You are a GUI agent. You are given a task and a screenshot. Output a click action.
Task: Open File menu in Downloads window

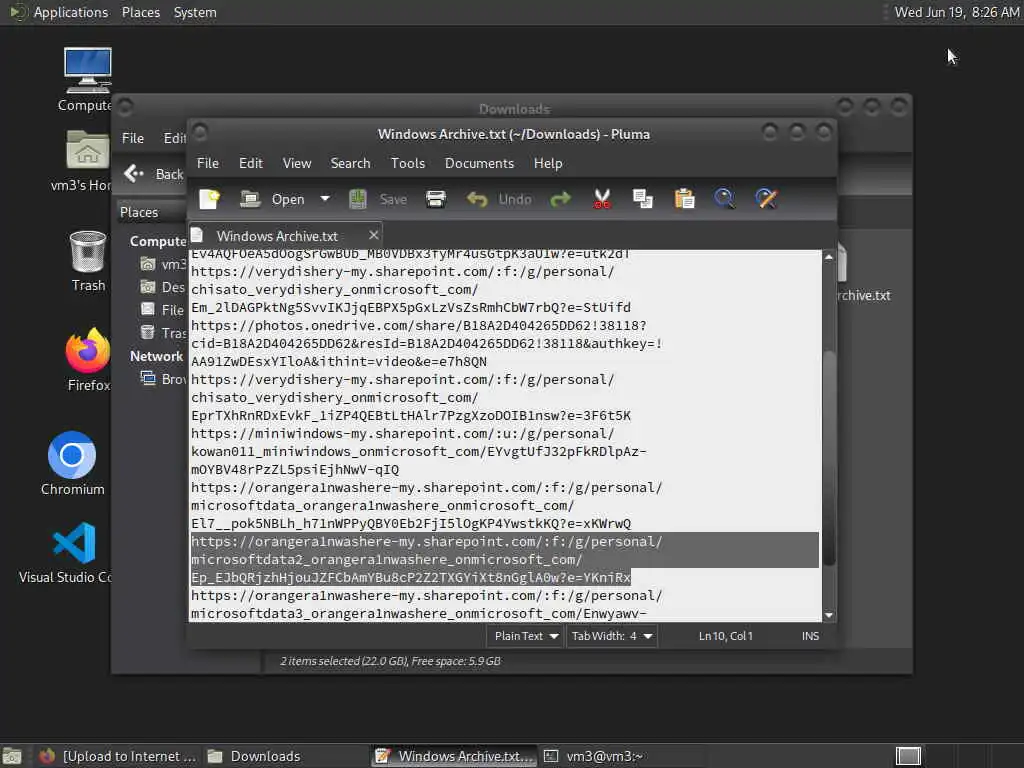pyautogui.click(x=133, y=138)
